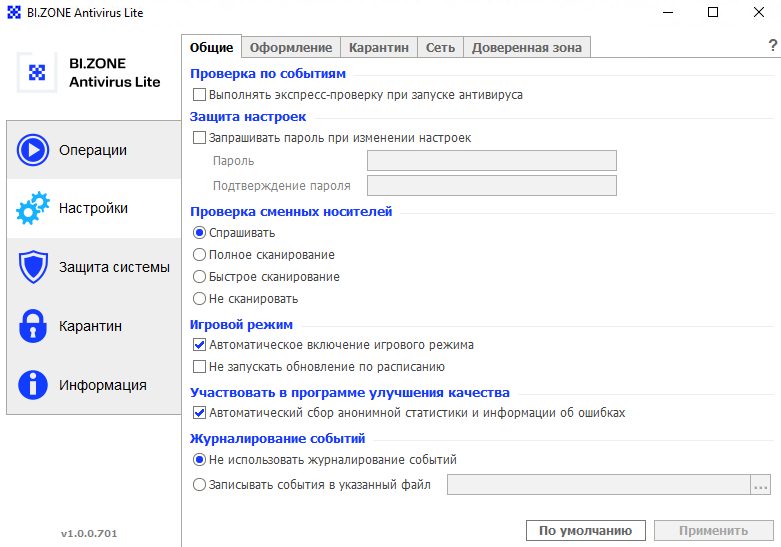Image resolution: width=781 pixels, height=547 pixels.
Task: Click the BI.ZONE logo in sidebar
Action: pyautogui.click(x=37, y=73)
